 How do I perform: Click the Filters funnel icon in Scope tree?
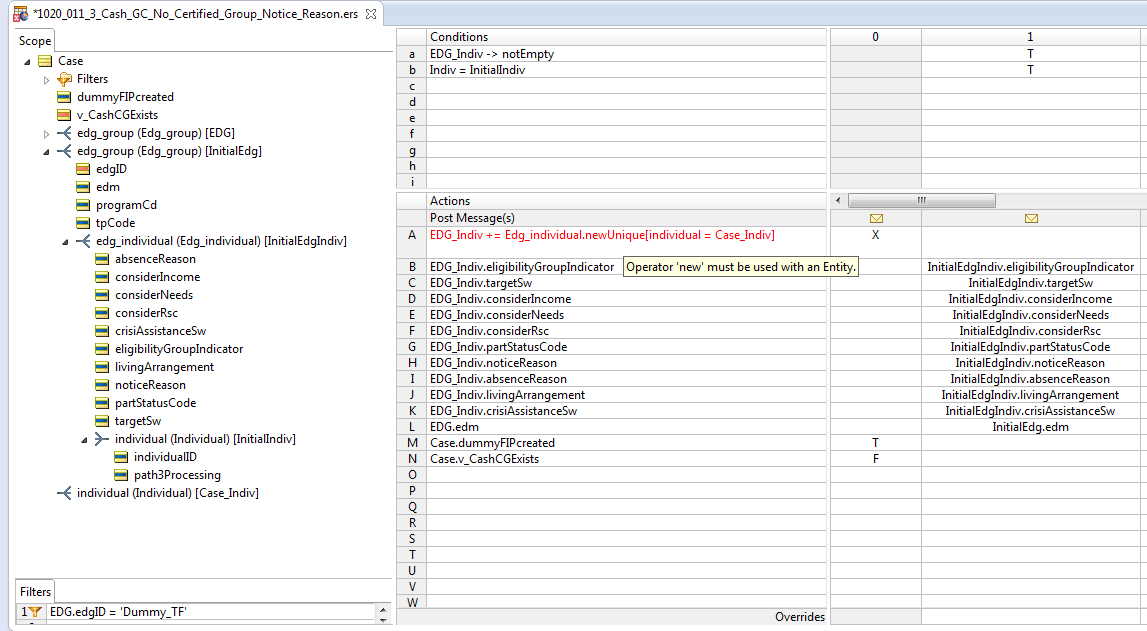[x=64, y=79]
